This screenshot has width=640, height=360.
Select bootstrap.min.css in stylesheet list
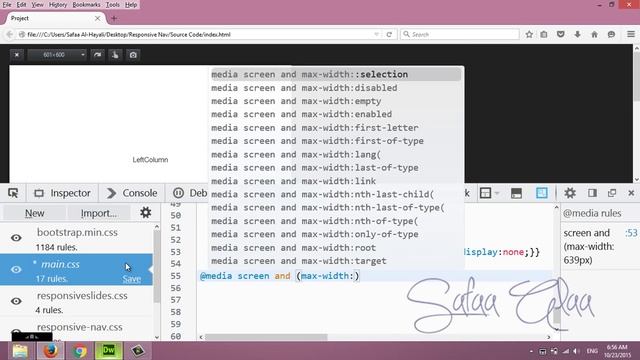click(x=77, y=238)
